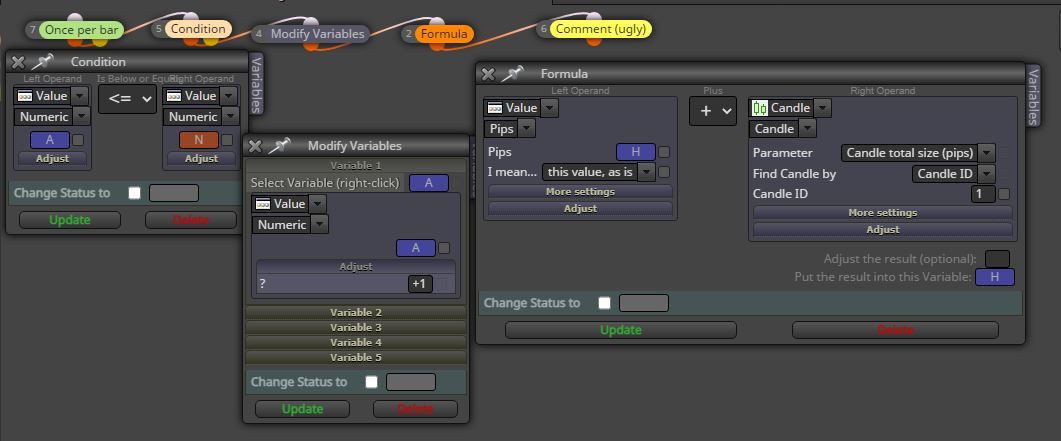The height and width of the screenshot is (441, 1061).
Task: Click the Value icon in Condition Right Operand
Action: click(x=174, y=96)
